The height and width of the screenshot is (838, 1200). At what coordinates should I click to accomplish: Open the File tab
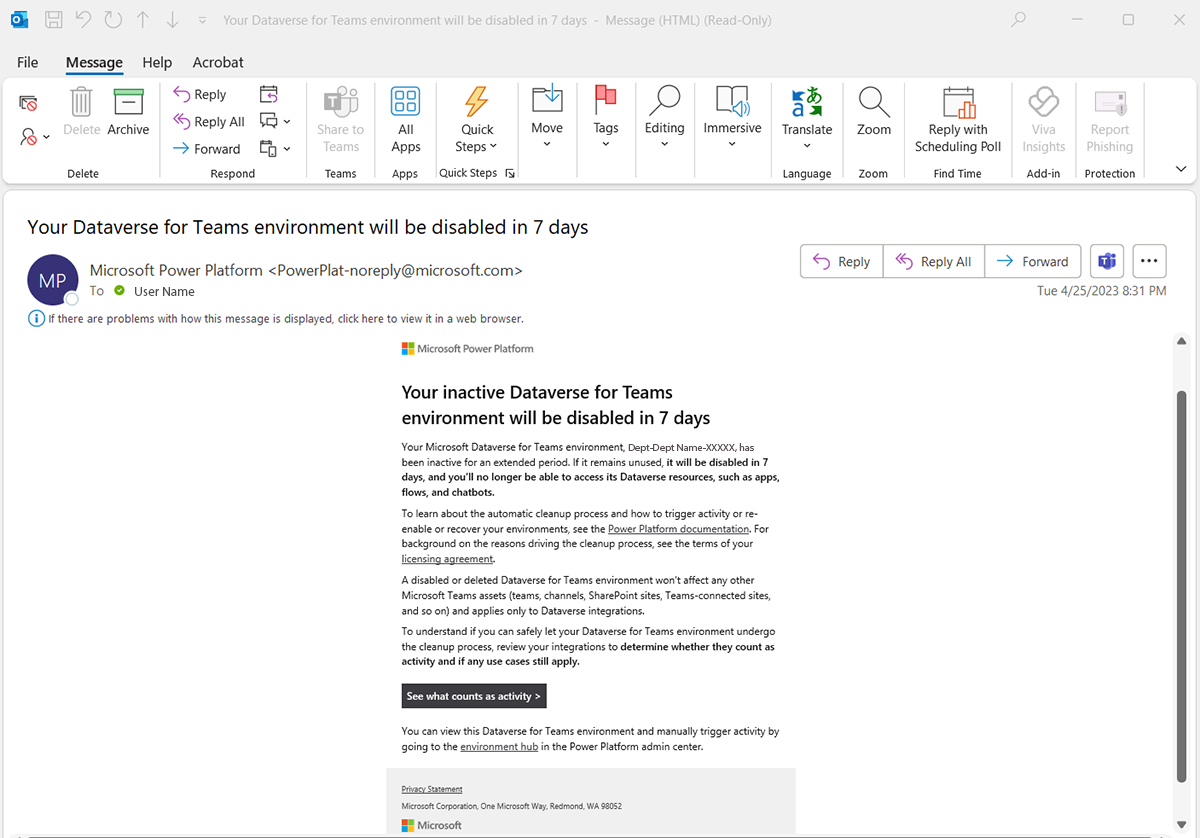tap(28, 62)
